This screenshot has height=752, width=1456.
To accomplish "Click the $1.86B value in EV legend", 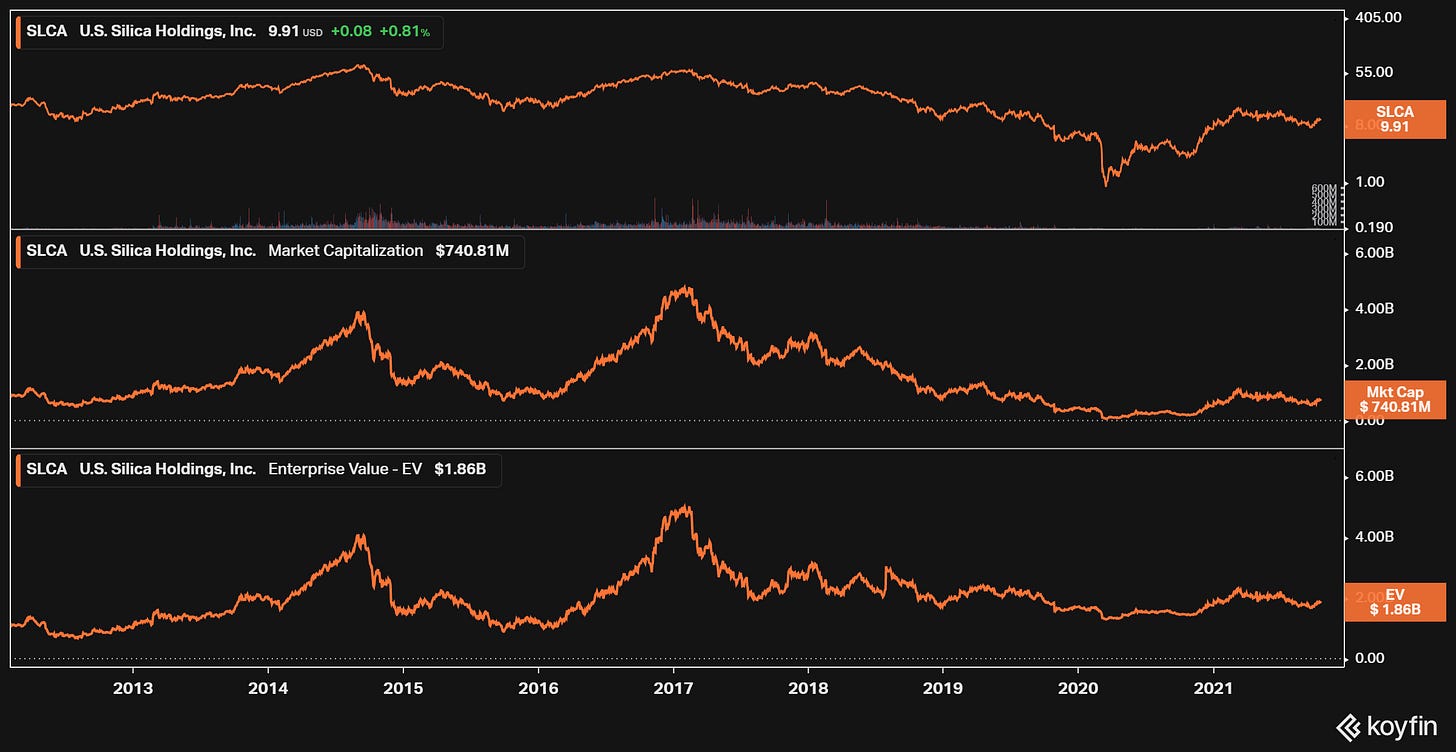I will click(460, 470).
